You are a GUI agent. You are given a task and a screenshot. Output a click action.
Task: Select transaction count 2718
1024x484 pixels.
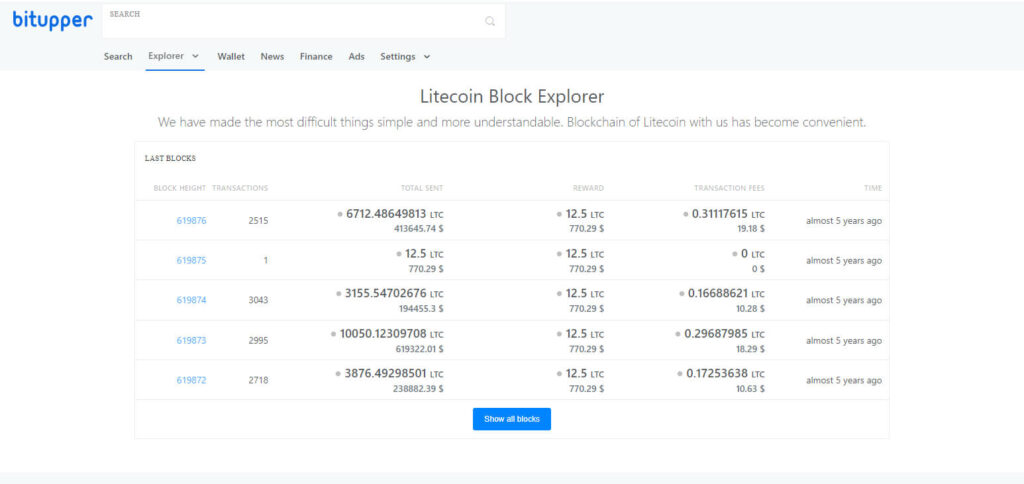click(x=259, y=380)
